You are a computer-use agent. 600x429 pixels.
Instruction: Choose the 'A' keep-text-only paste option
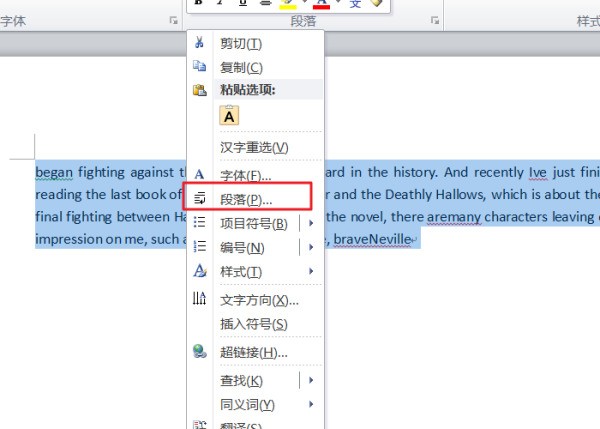click(229, 116)
